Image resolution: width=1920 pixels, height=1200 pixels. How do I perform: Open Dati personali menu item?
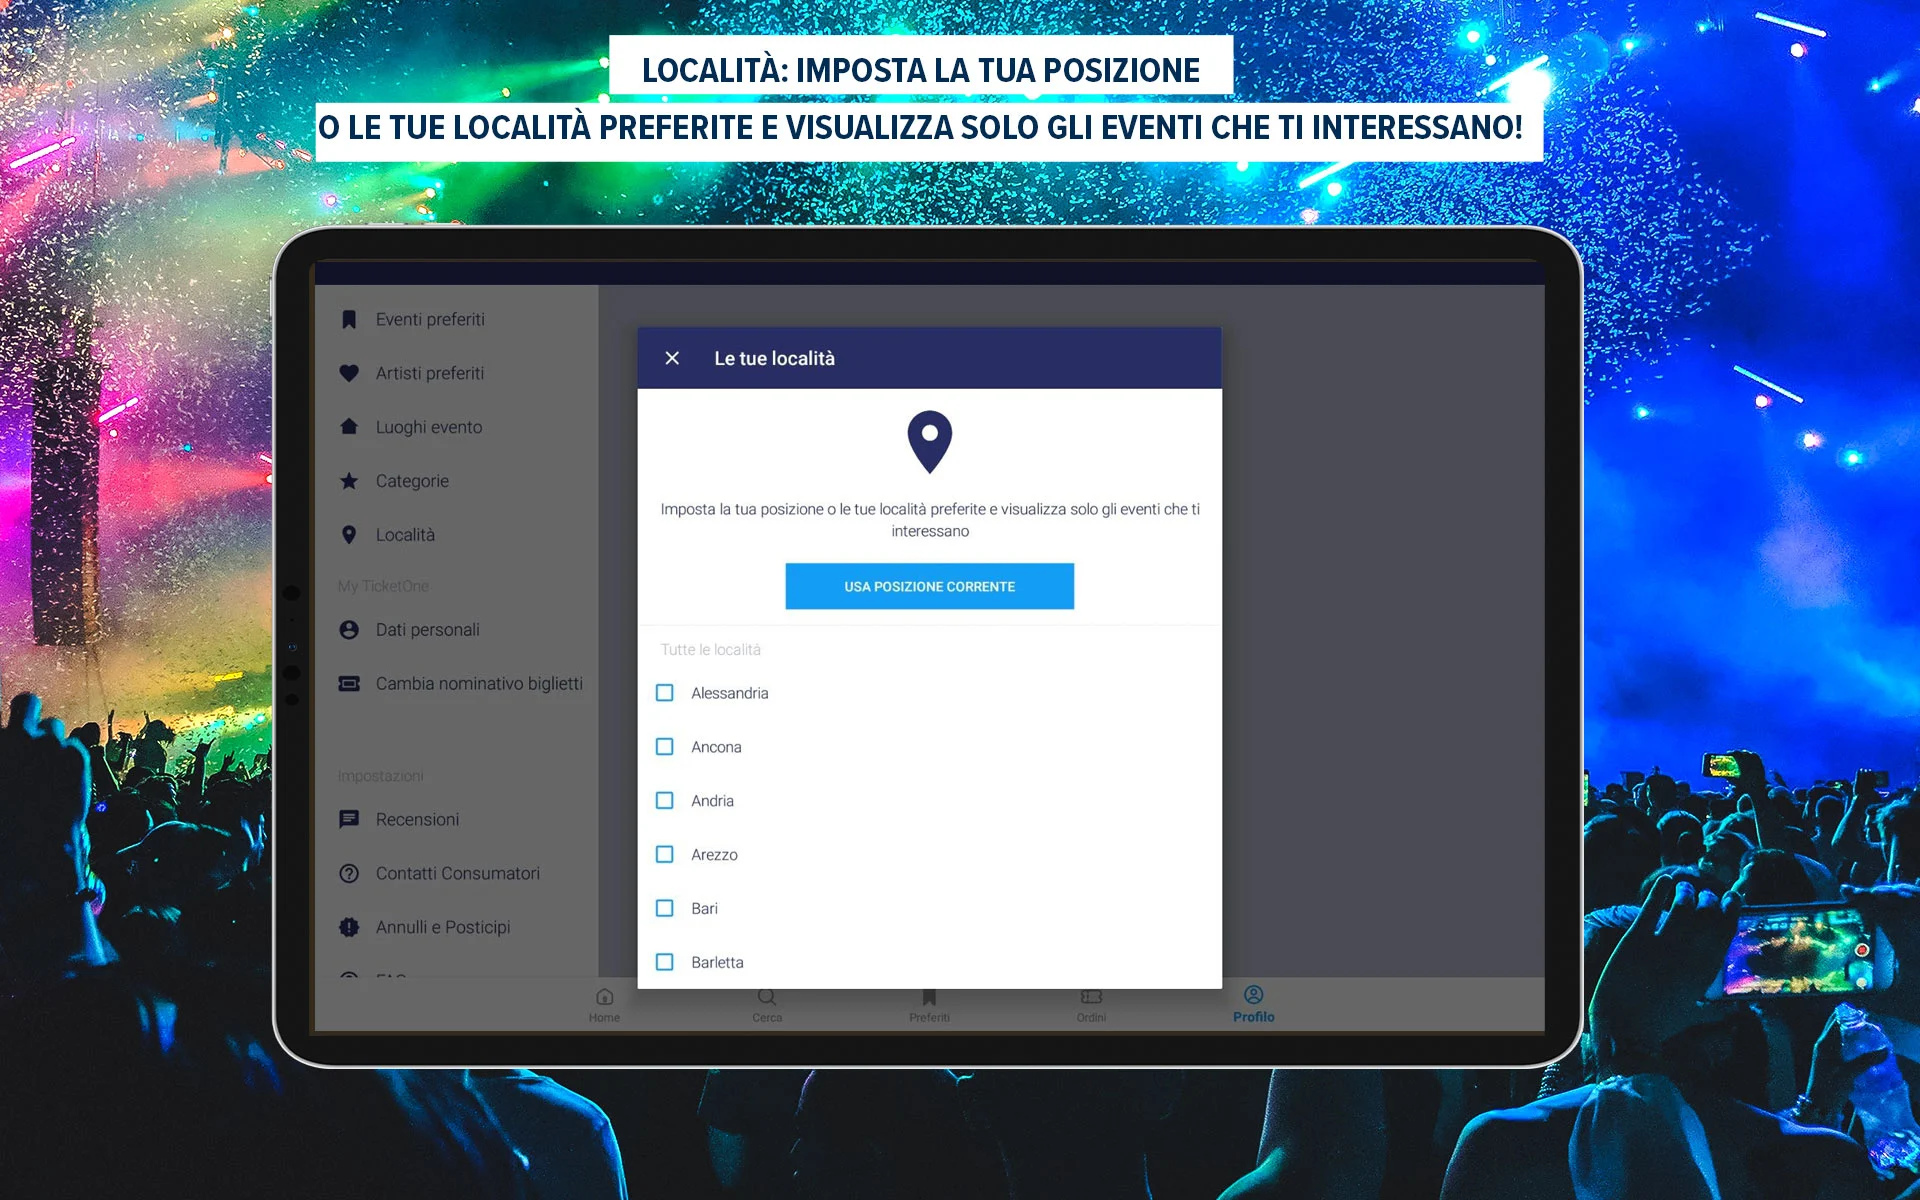tap(457, 630)
